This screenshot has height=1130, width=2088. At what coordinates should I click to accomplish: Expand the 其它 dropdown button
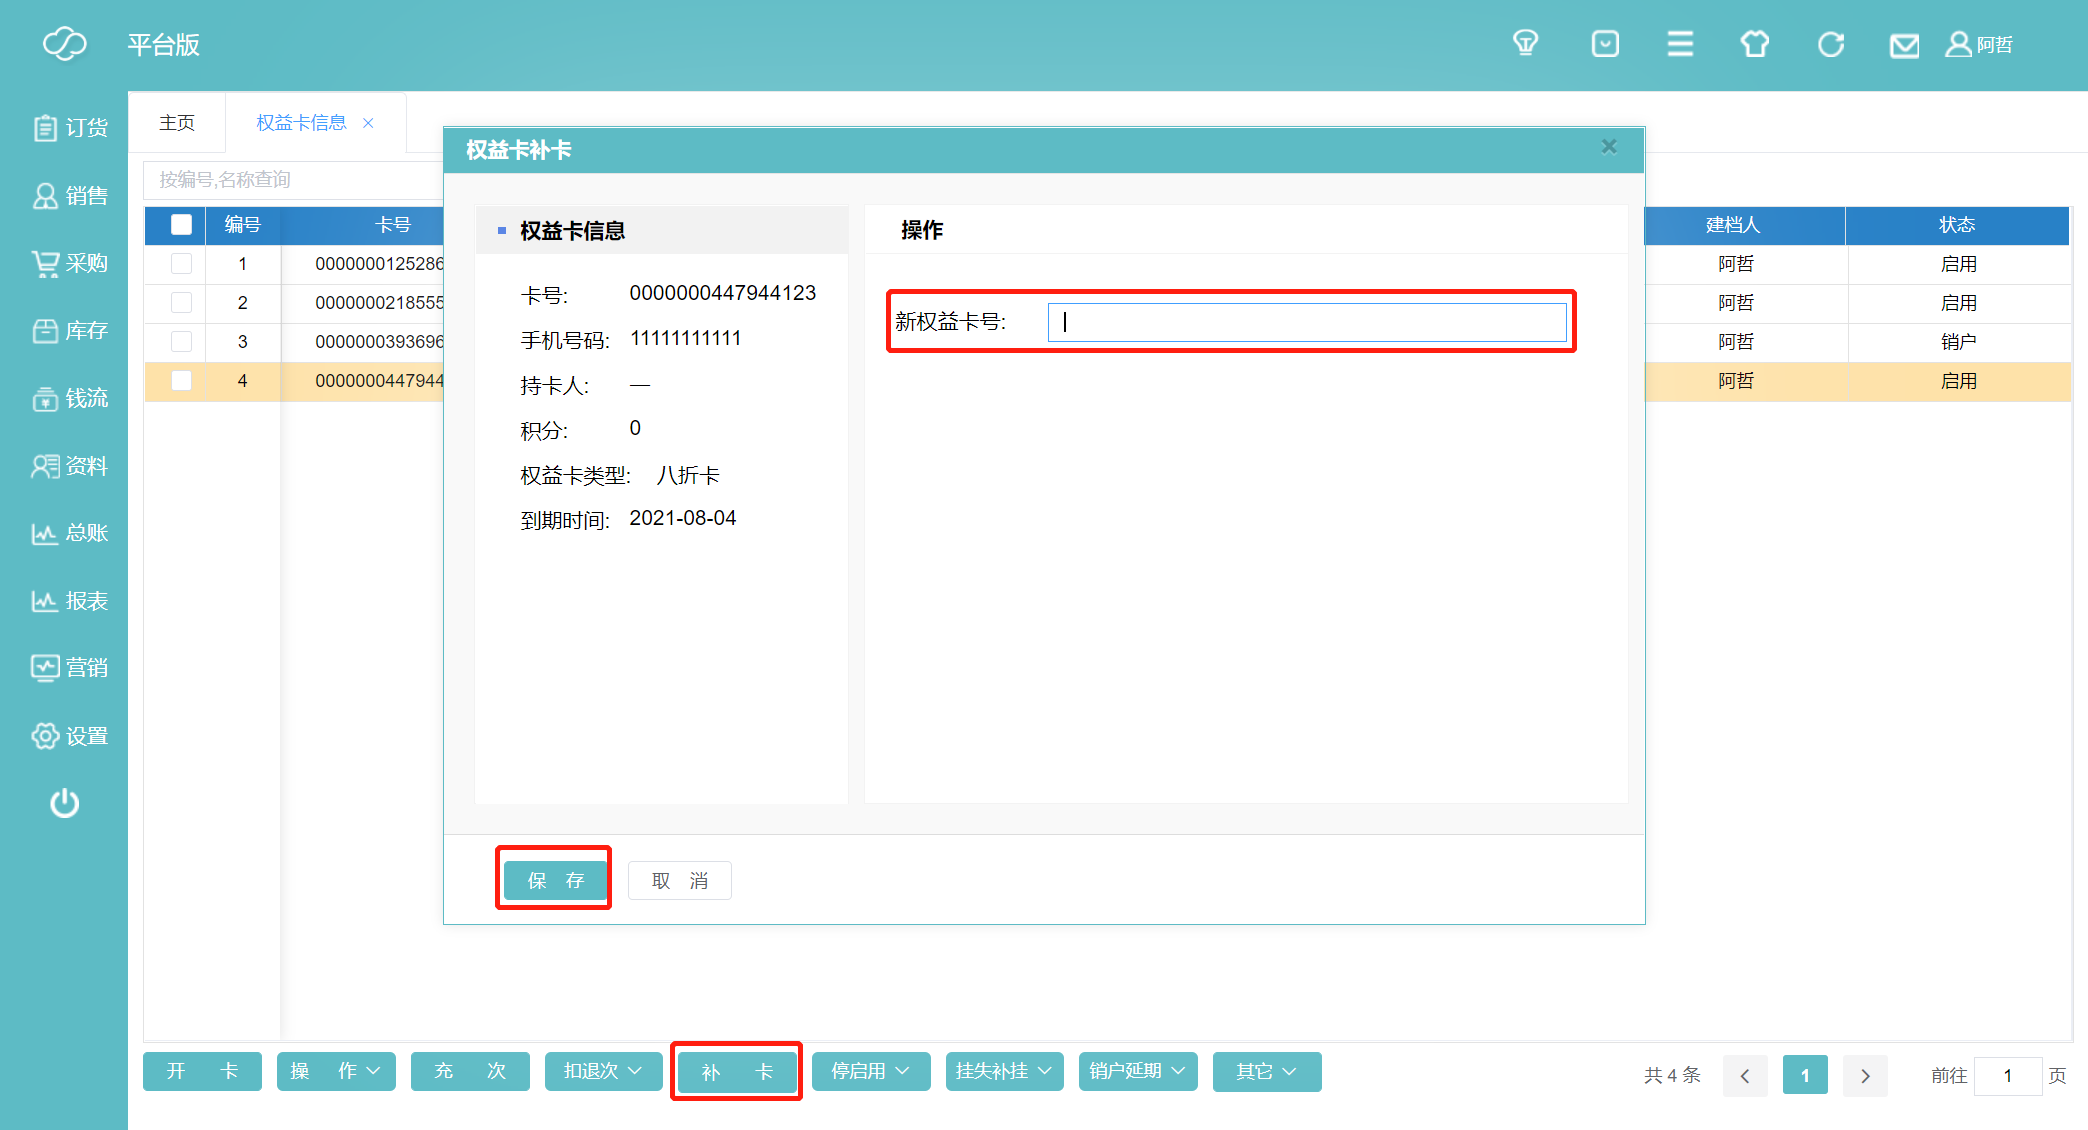coord(1266,1072)
